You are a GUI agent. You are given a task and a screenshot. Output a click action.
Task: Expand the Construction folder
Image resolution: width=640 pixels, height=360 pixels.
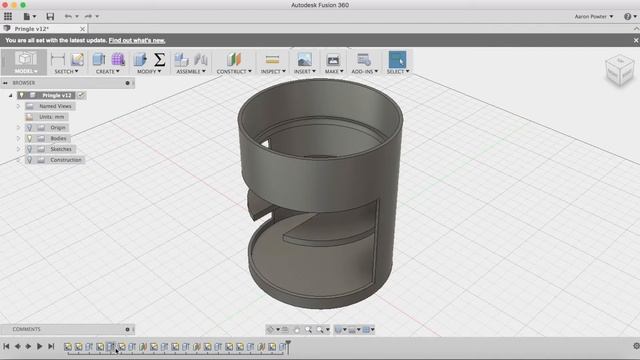pos(18,160)
